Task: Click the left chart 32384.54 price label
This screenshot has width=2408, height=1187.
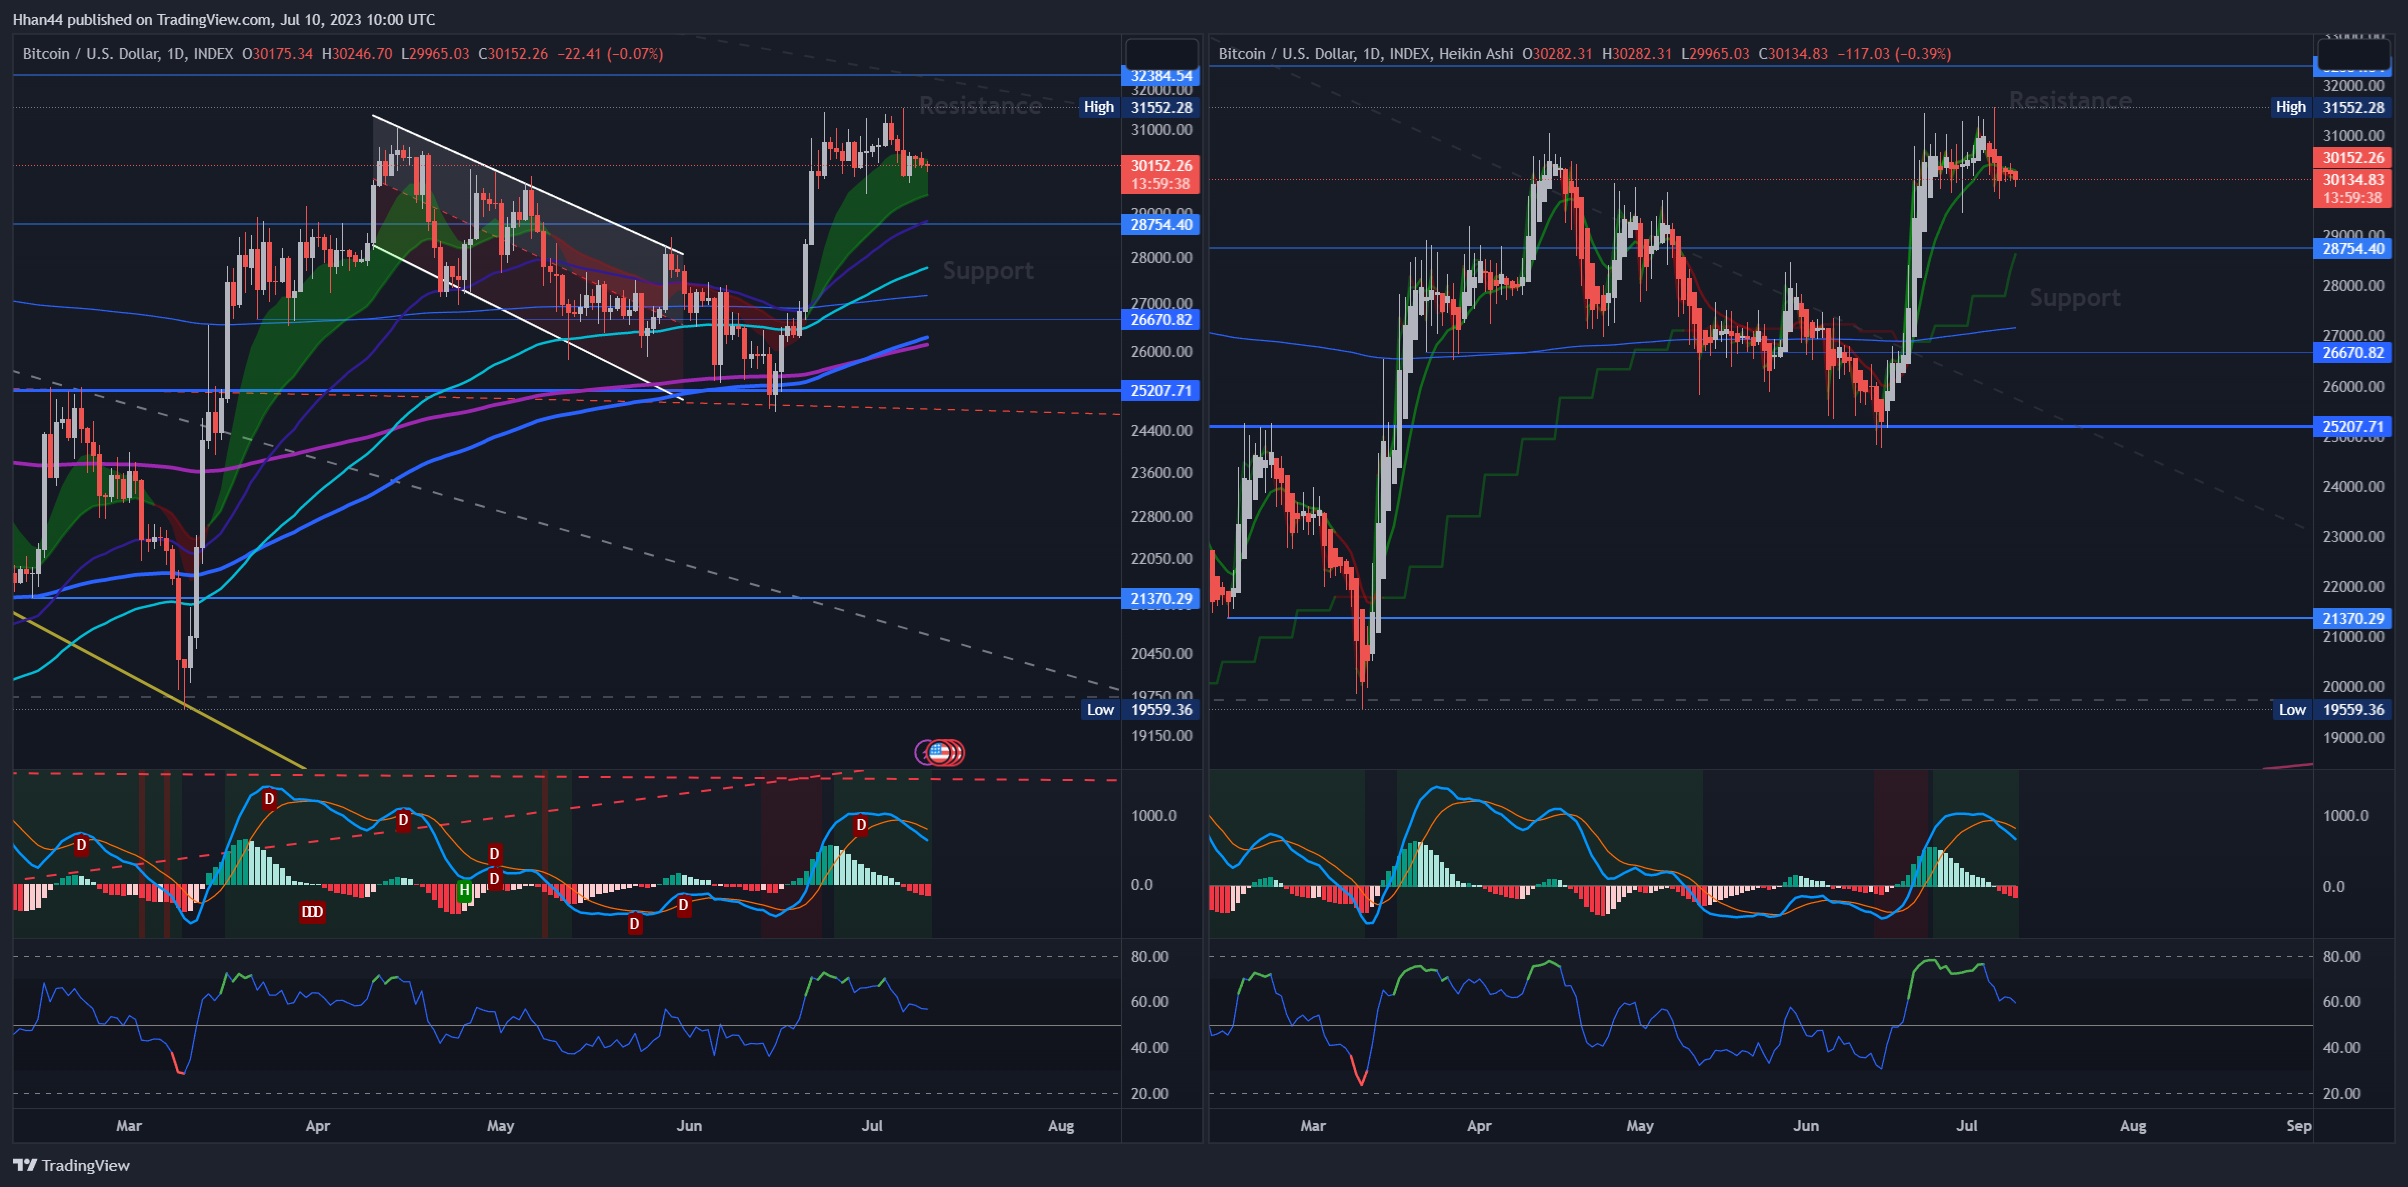Action: (x=1162, y=76)
